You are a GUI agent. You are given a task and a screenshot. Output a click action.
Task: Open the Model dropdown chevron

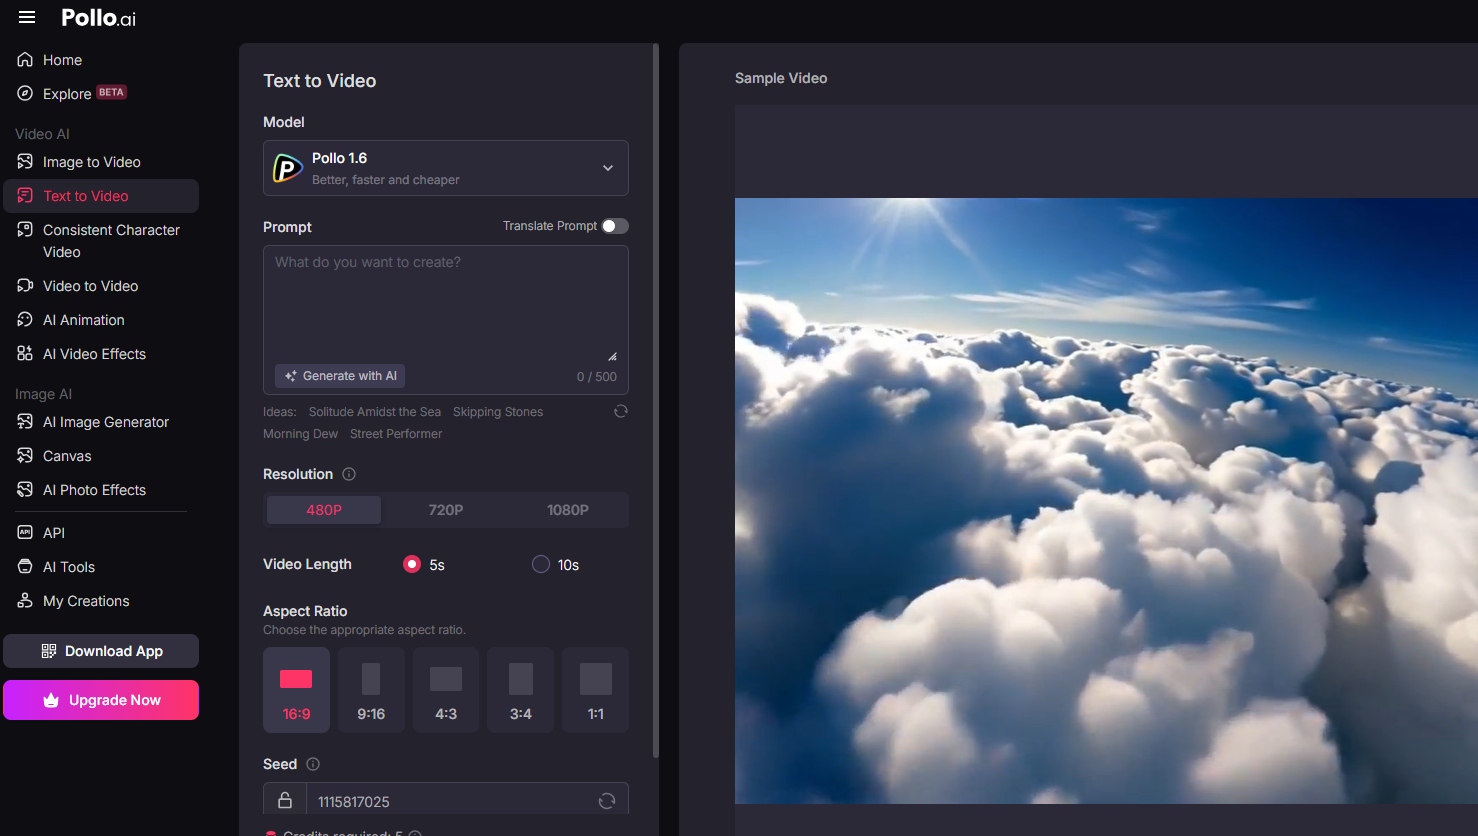pyautogui.click(x=608, y=168)
